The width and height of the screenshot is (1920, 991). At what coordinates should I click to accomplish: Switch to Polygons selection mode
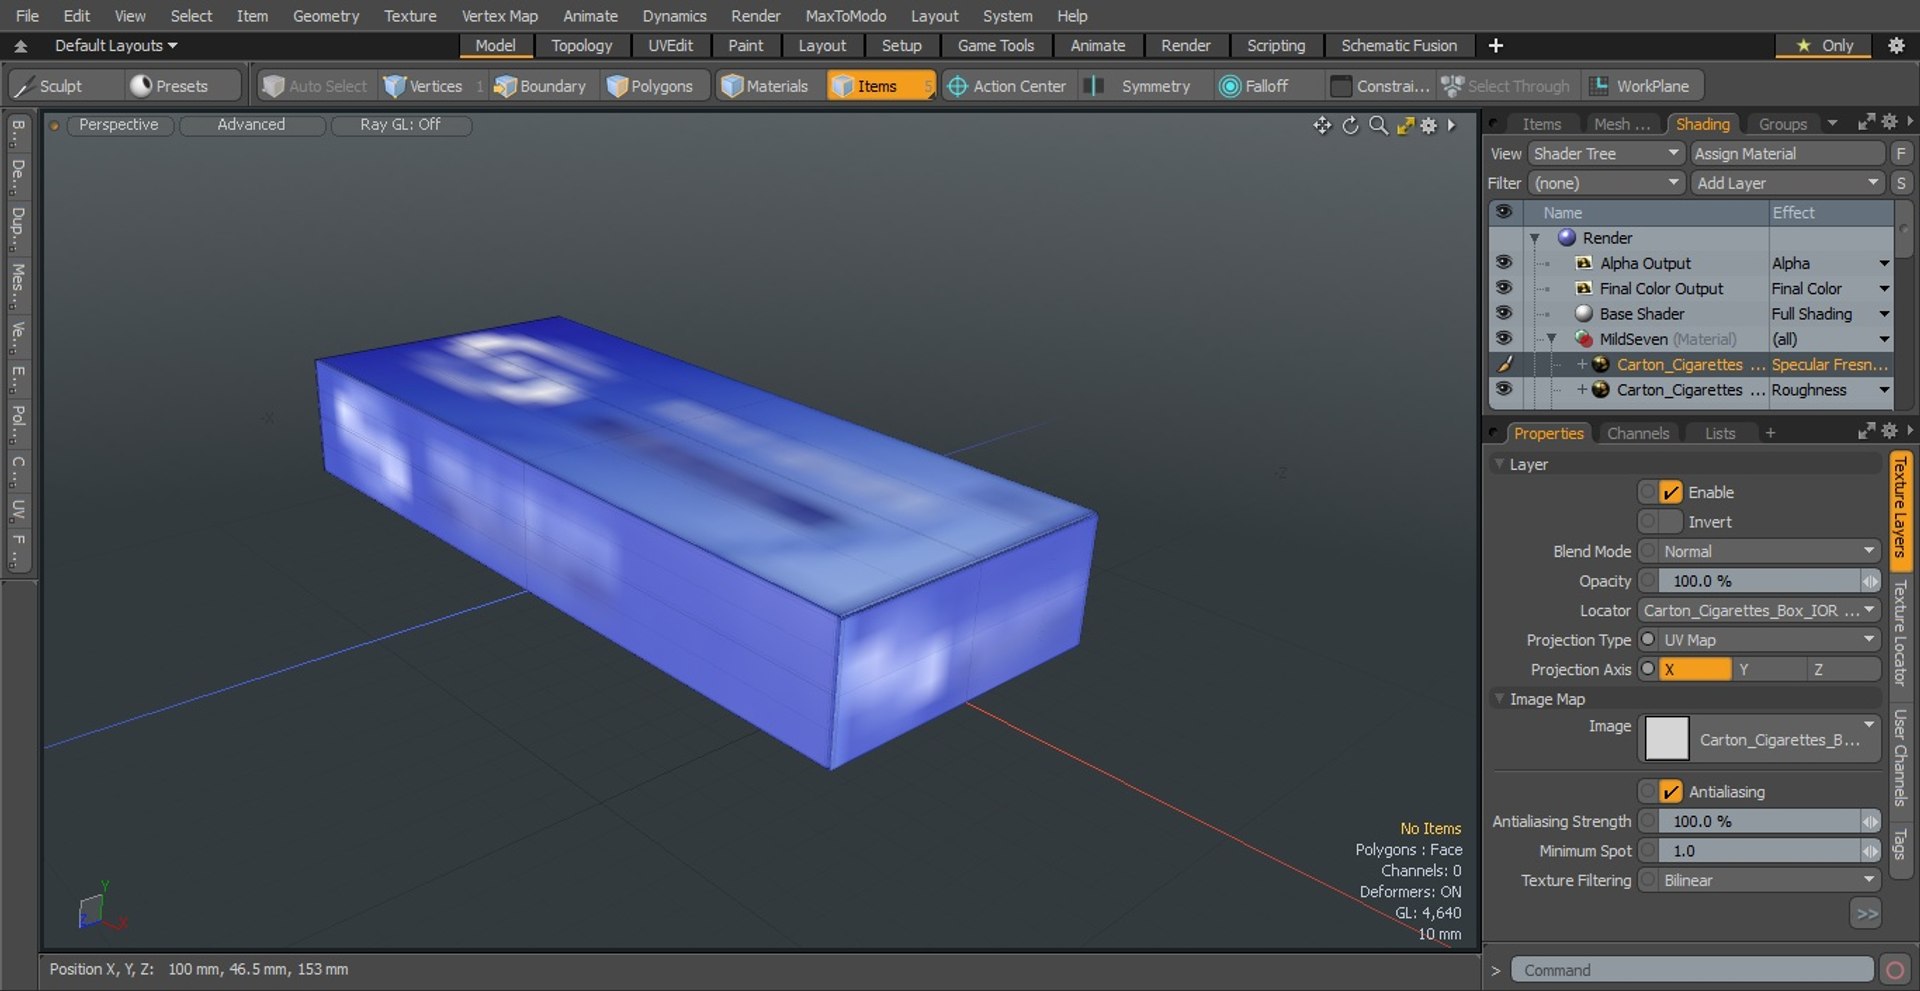point(650,86)
